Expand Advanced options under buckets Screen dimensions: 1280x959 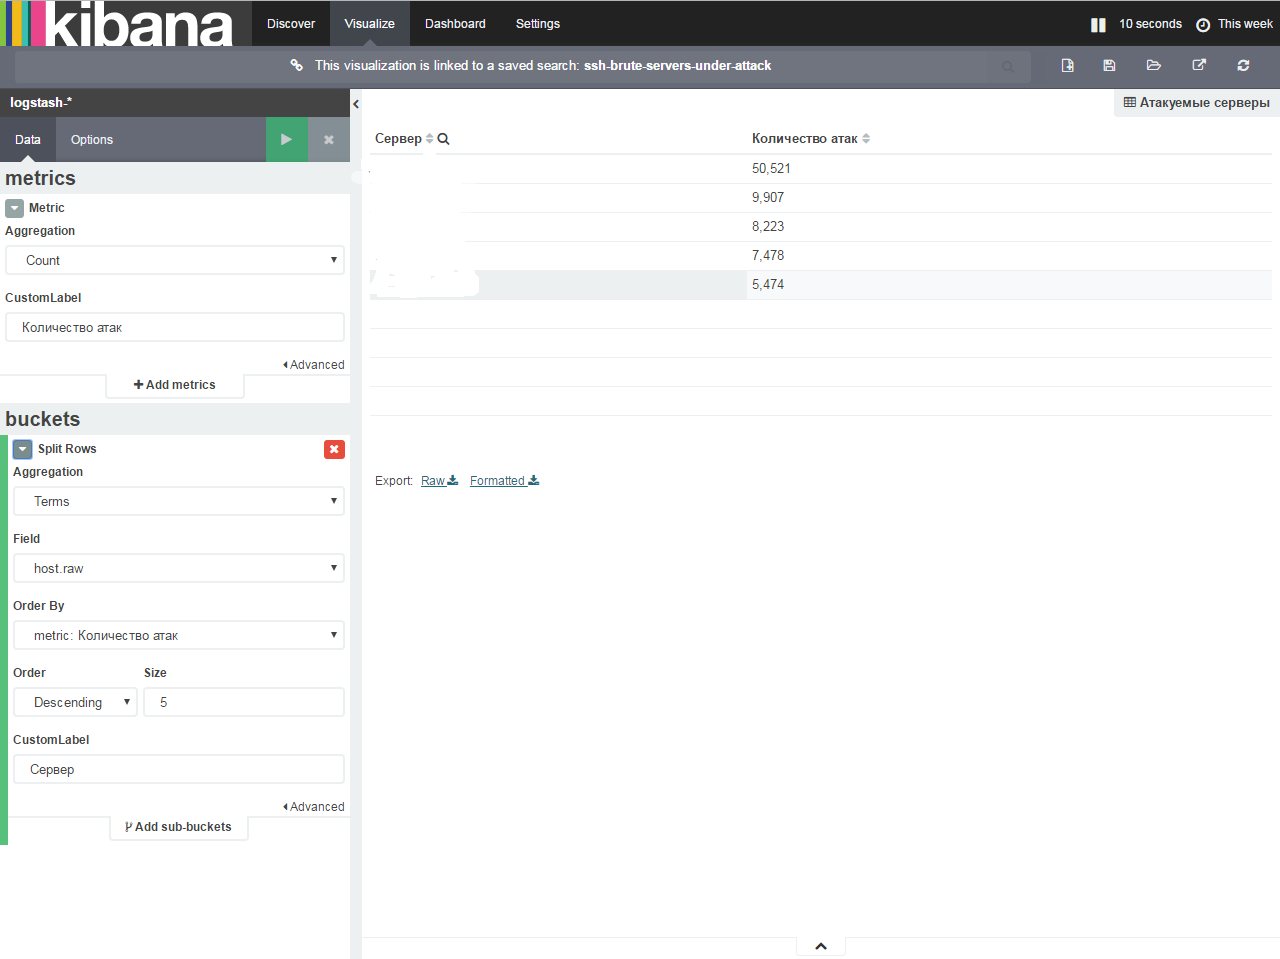(x=314, y=807)
